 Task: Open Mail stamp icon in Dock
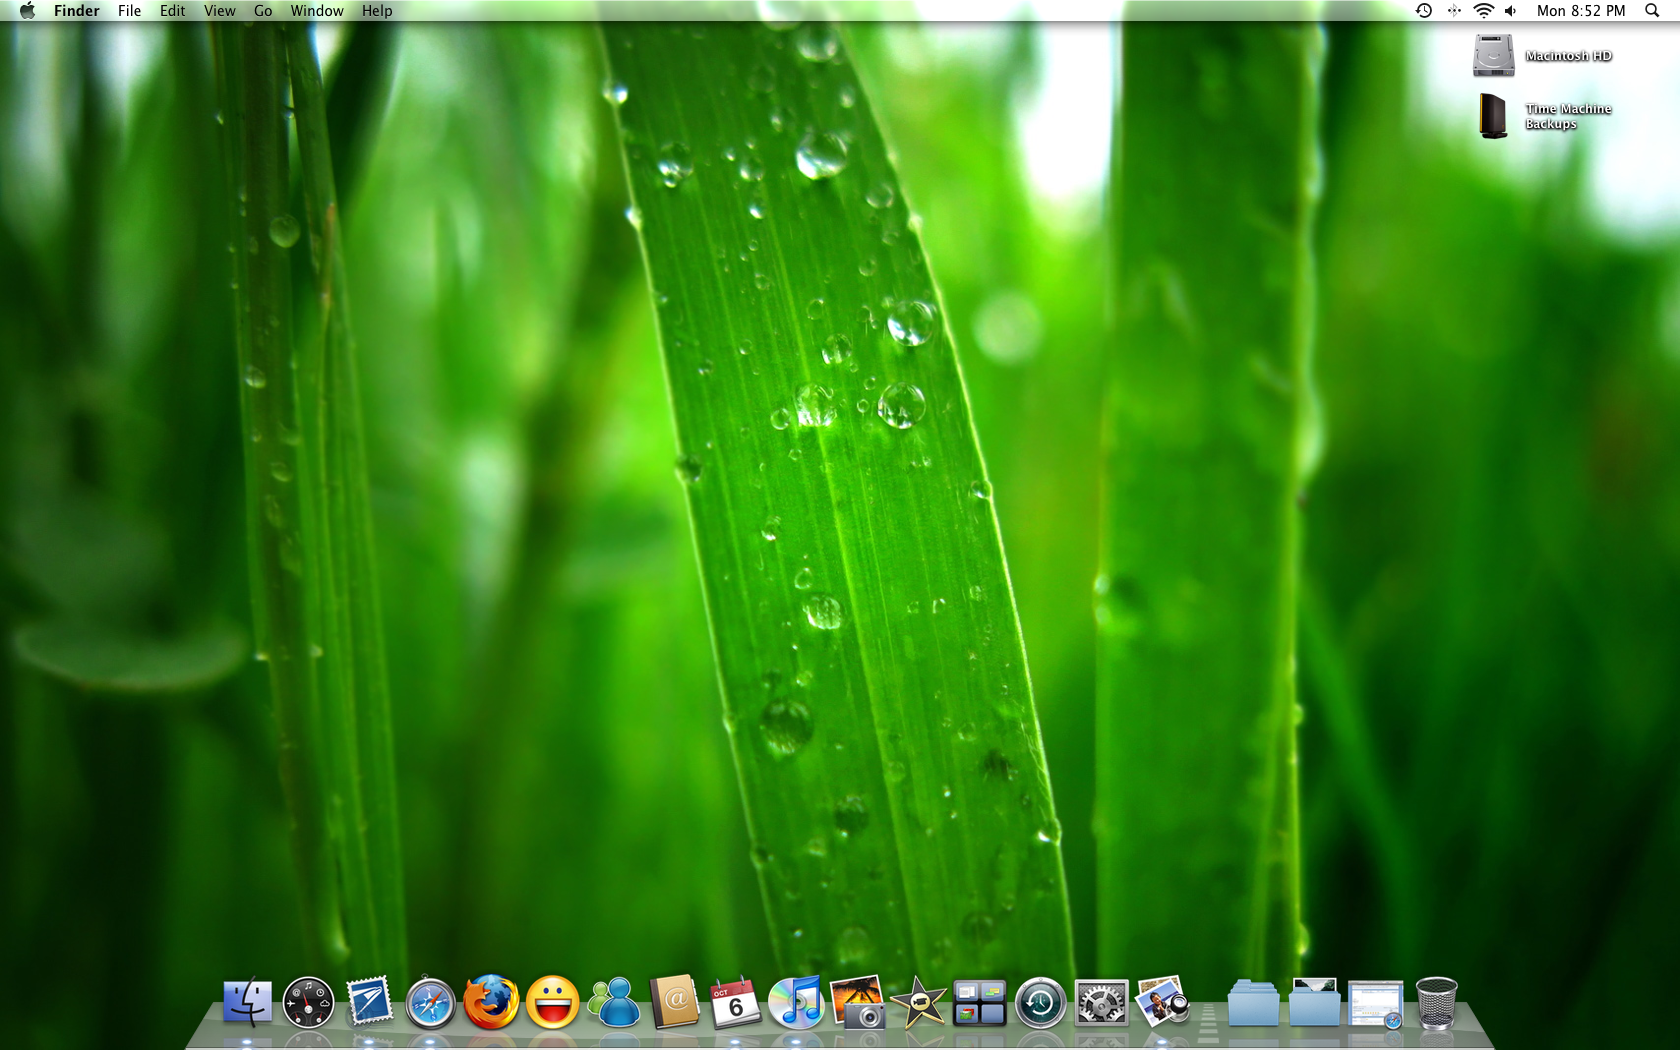coord(369,1002)
